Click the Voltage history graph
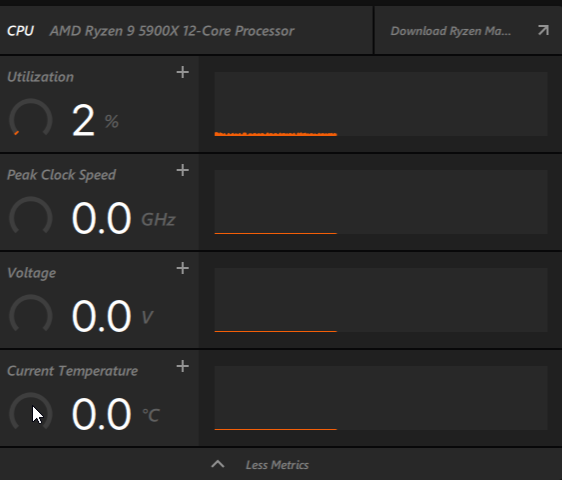The height and width of the screenshot is (480, 562). (x=381, y=300)
